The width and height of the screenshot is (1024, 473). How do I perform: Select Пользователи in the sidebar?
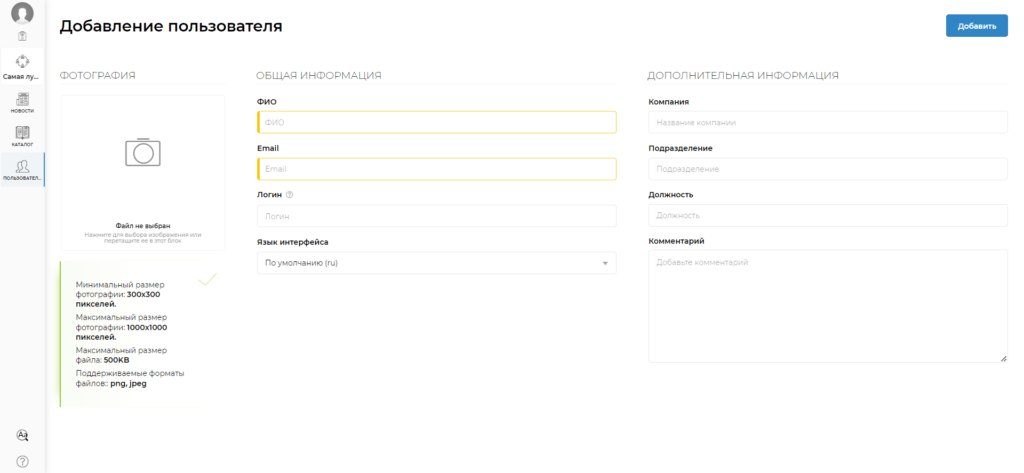point(22,170)
